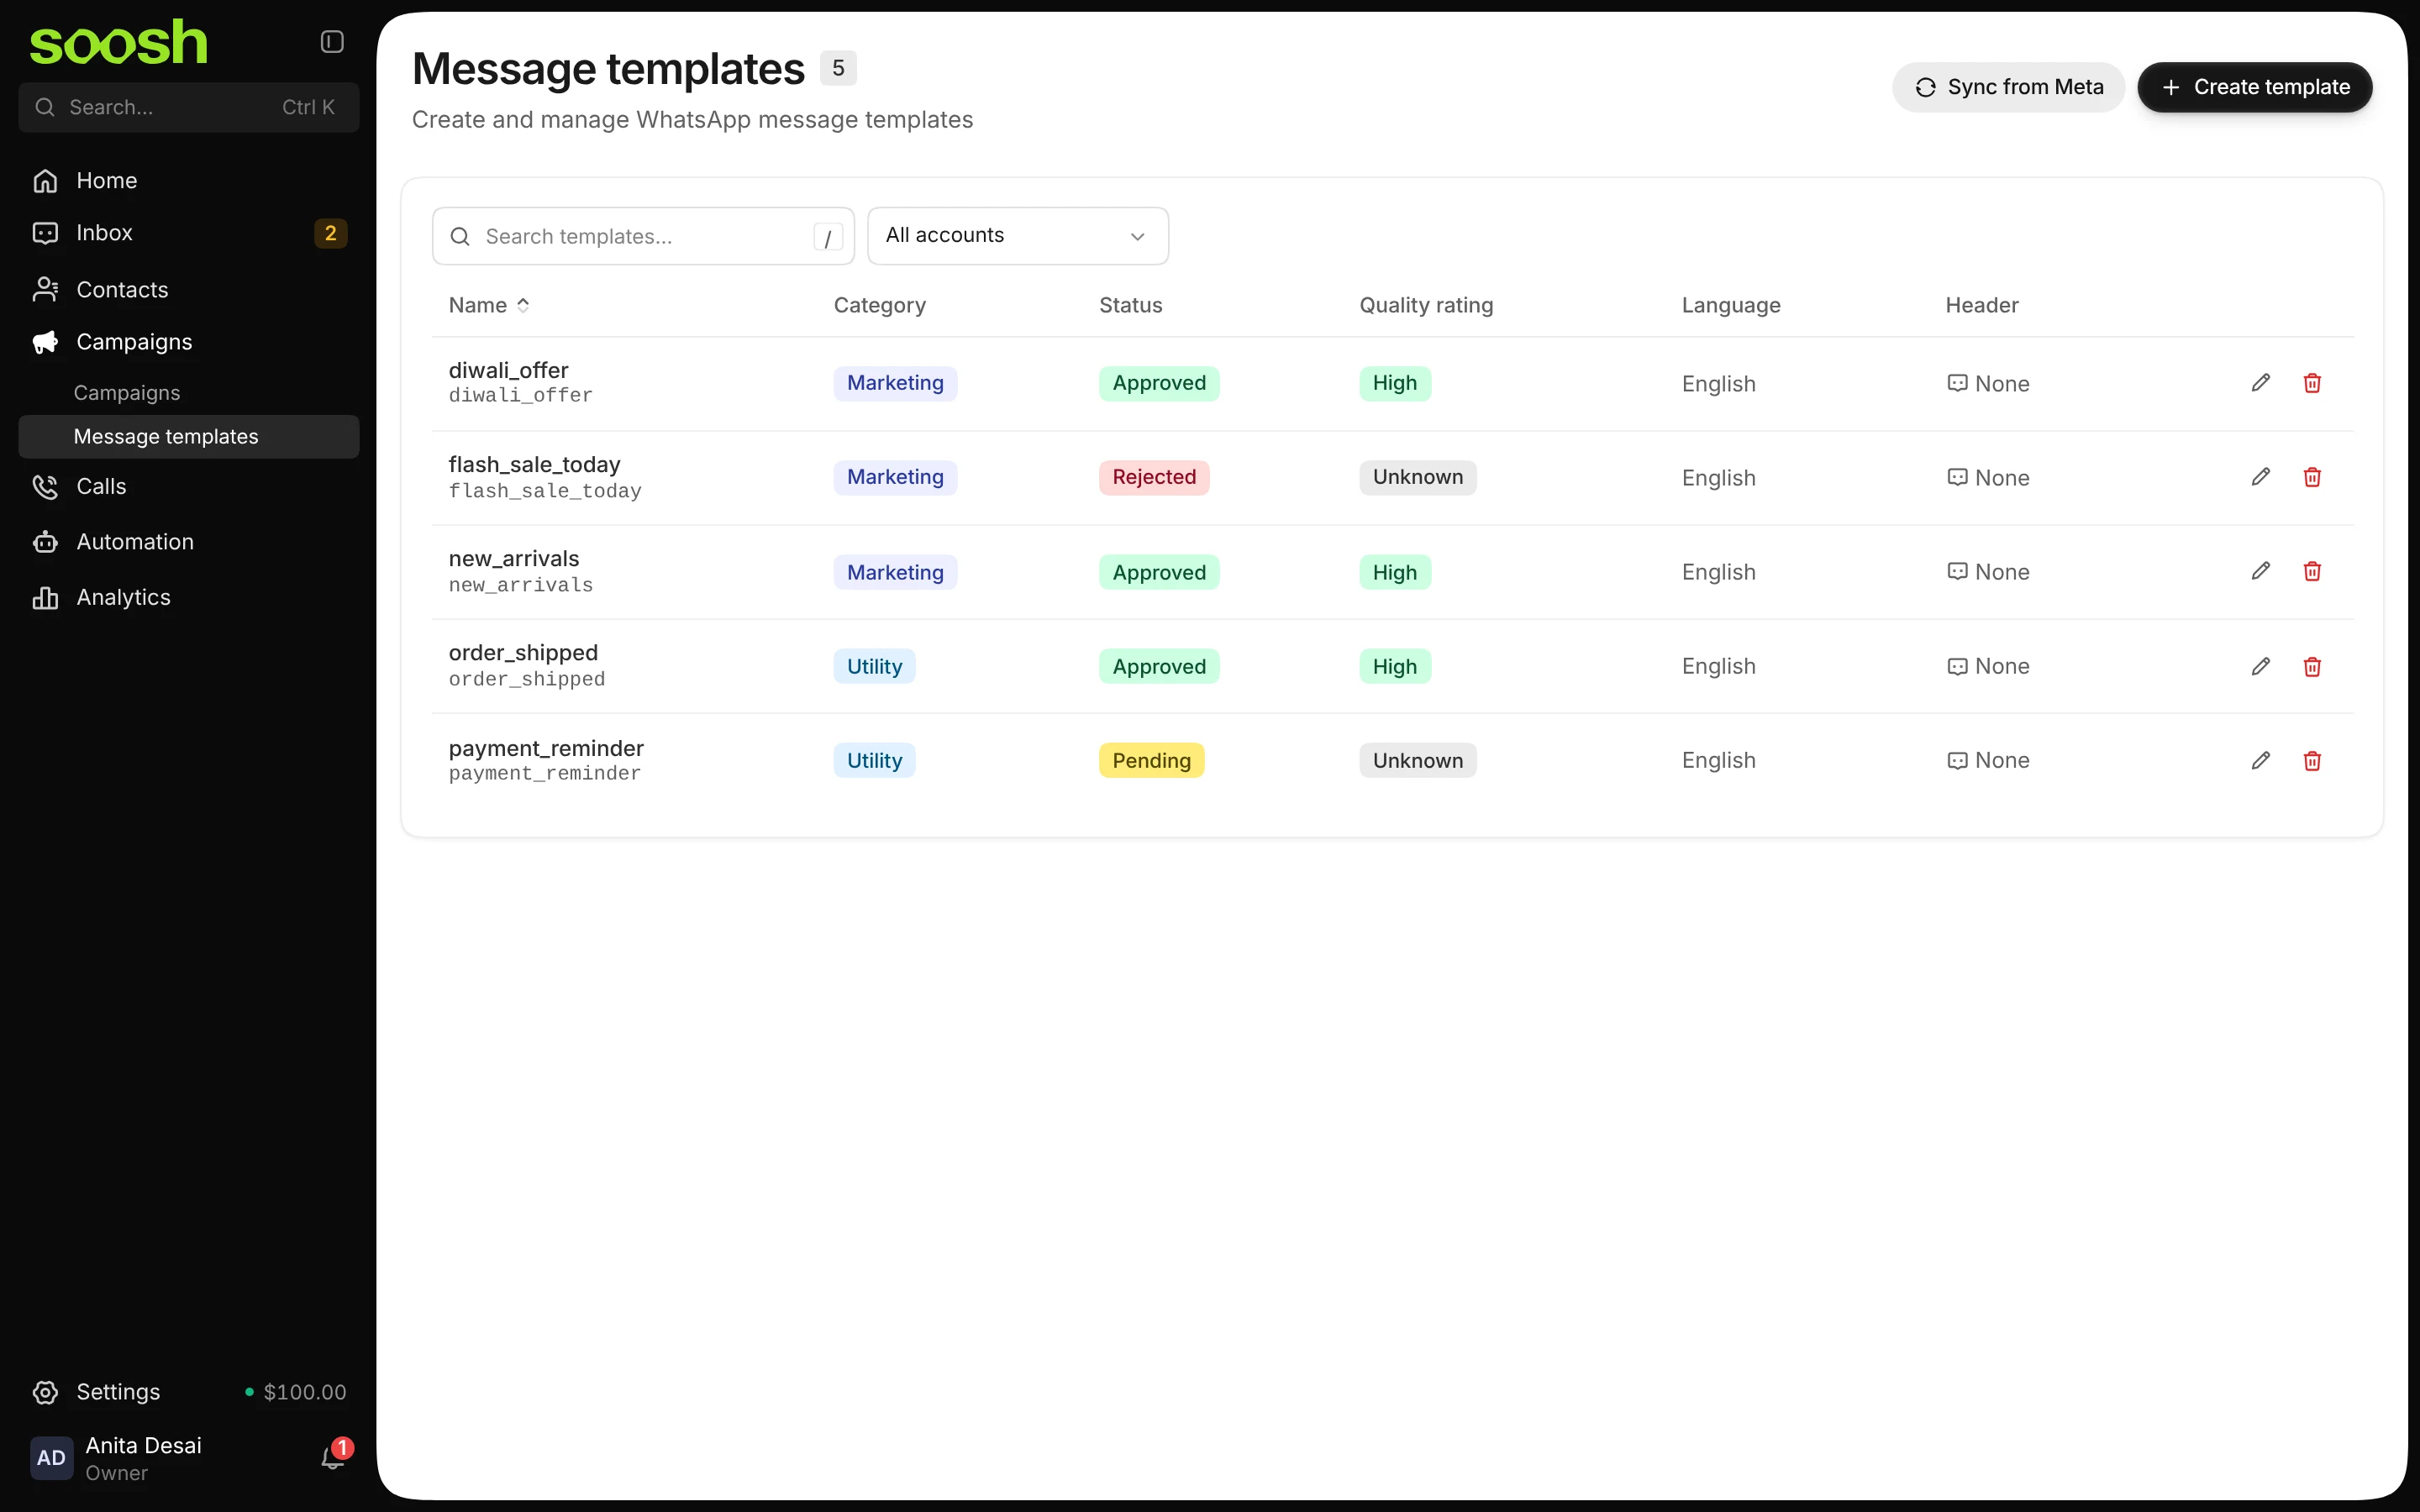
Task: Select the new_arrivals template name
Action: click(514, 559)
